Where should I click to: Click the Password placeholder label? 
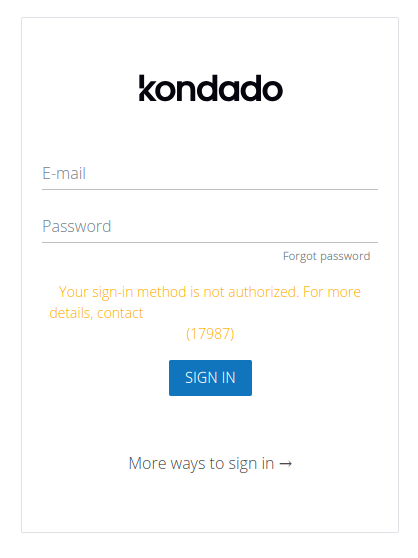click(x=76, y=226)
